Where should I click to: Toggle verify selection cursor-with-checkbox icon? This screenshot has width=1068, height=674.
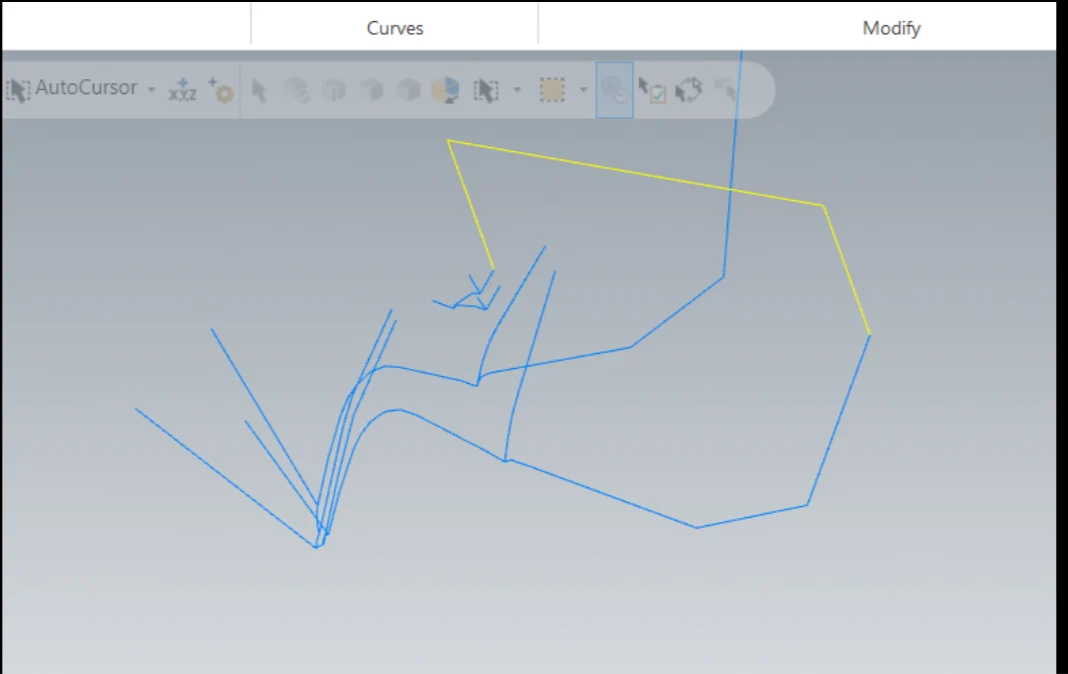pyautogui.click(x=652, y=91)
